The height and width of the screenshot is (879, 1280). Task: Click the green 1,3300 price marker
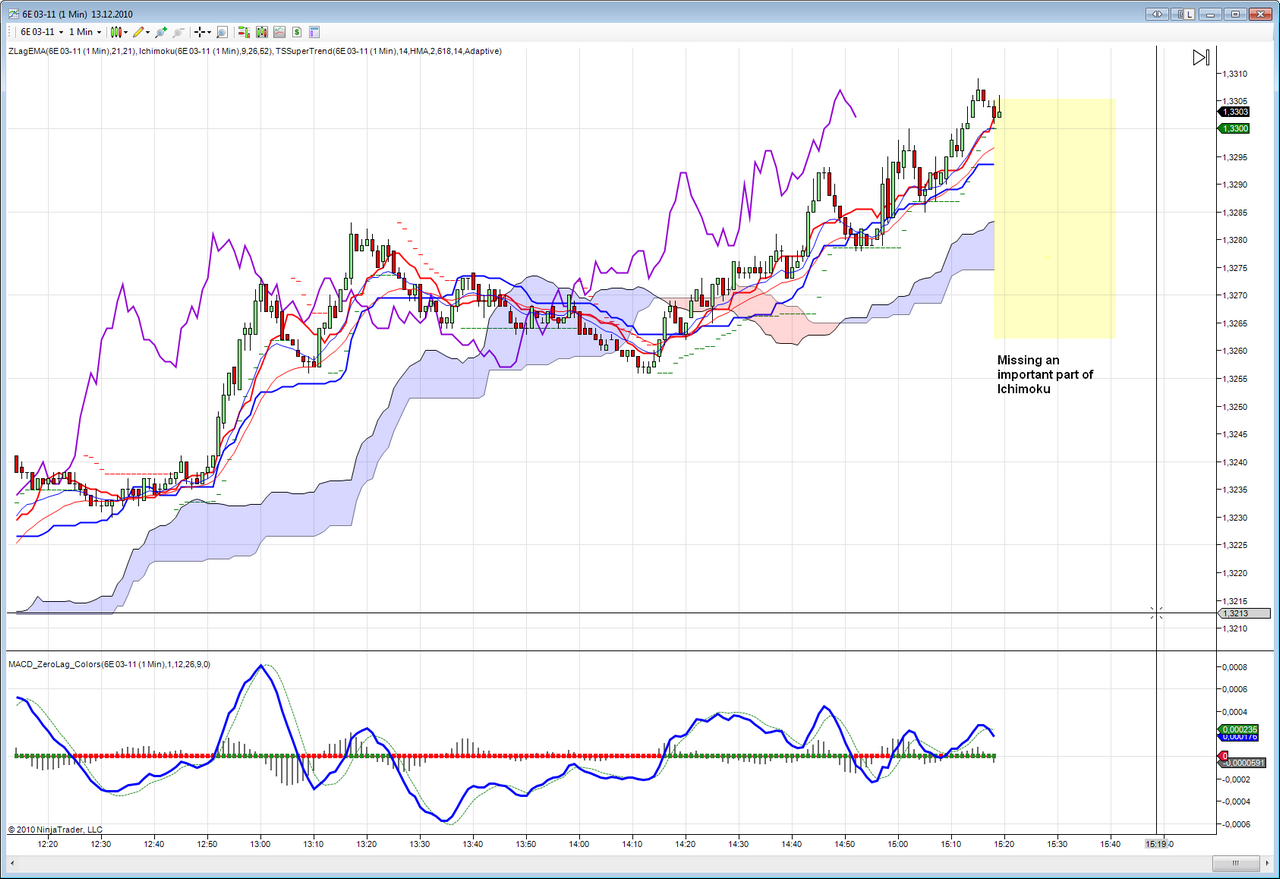[x=1234, y=129]
